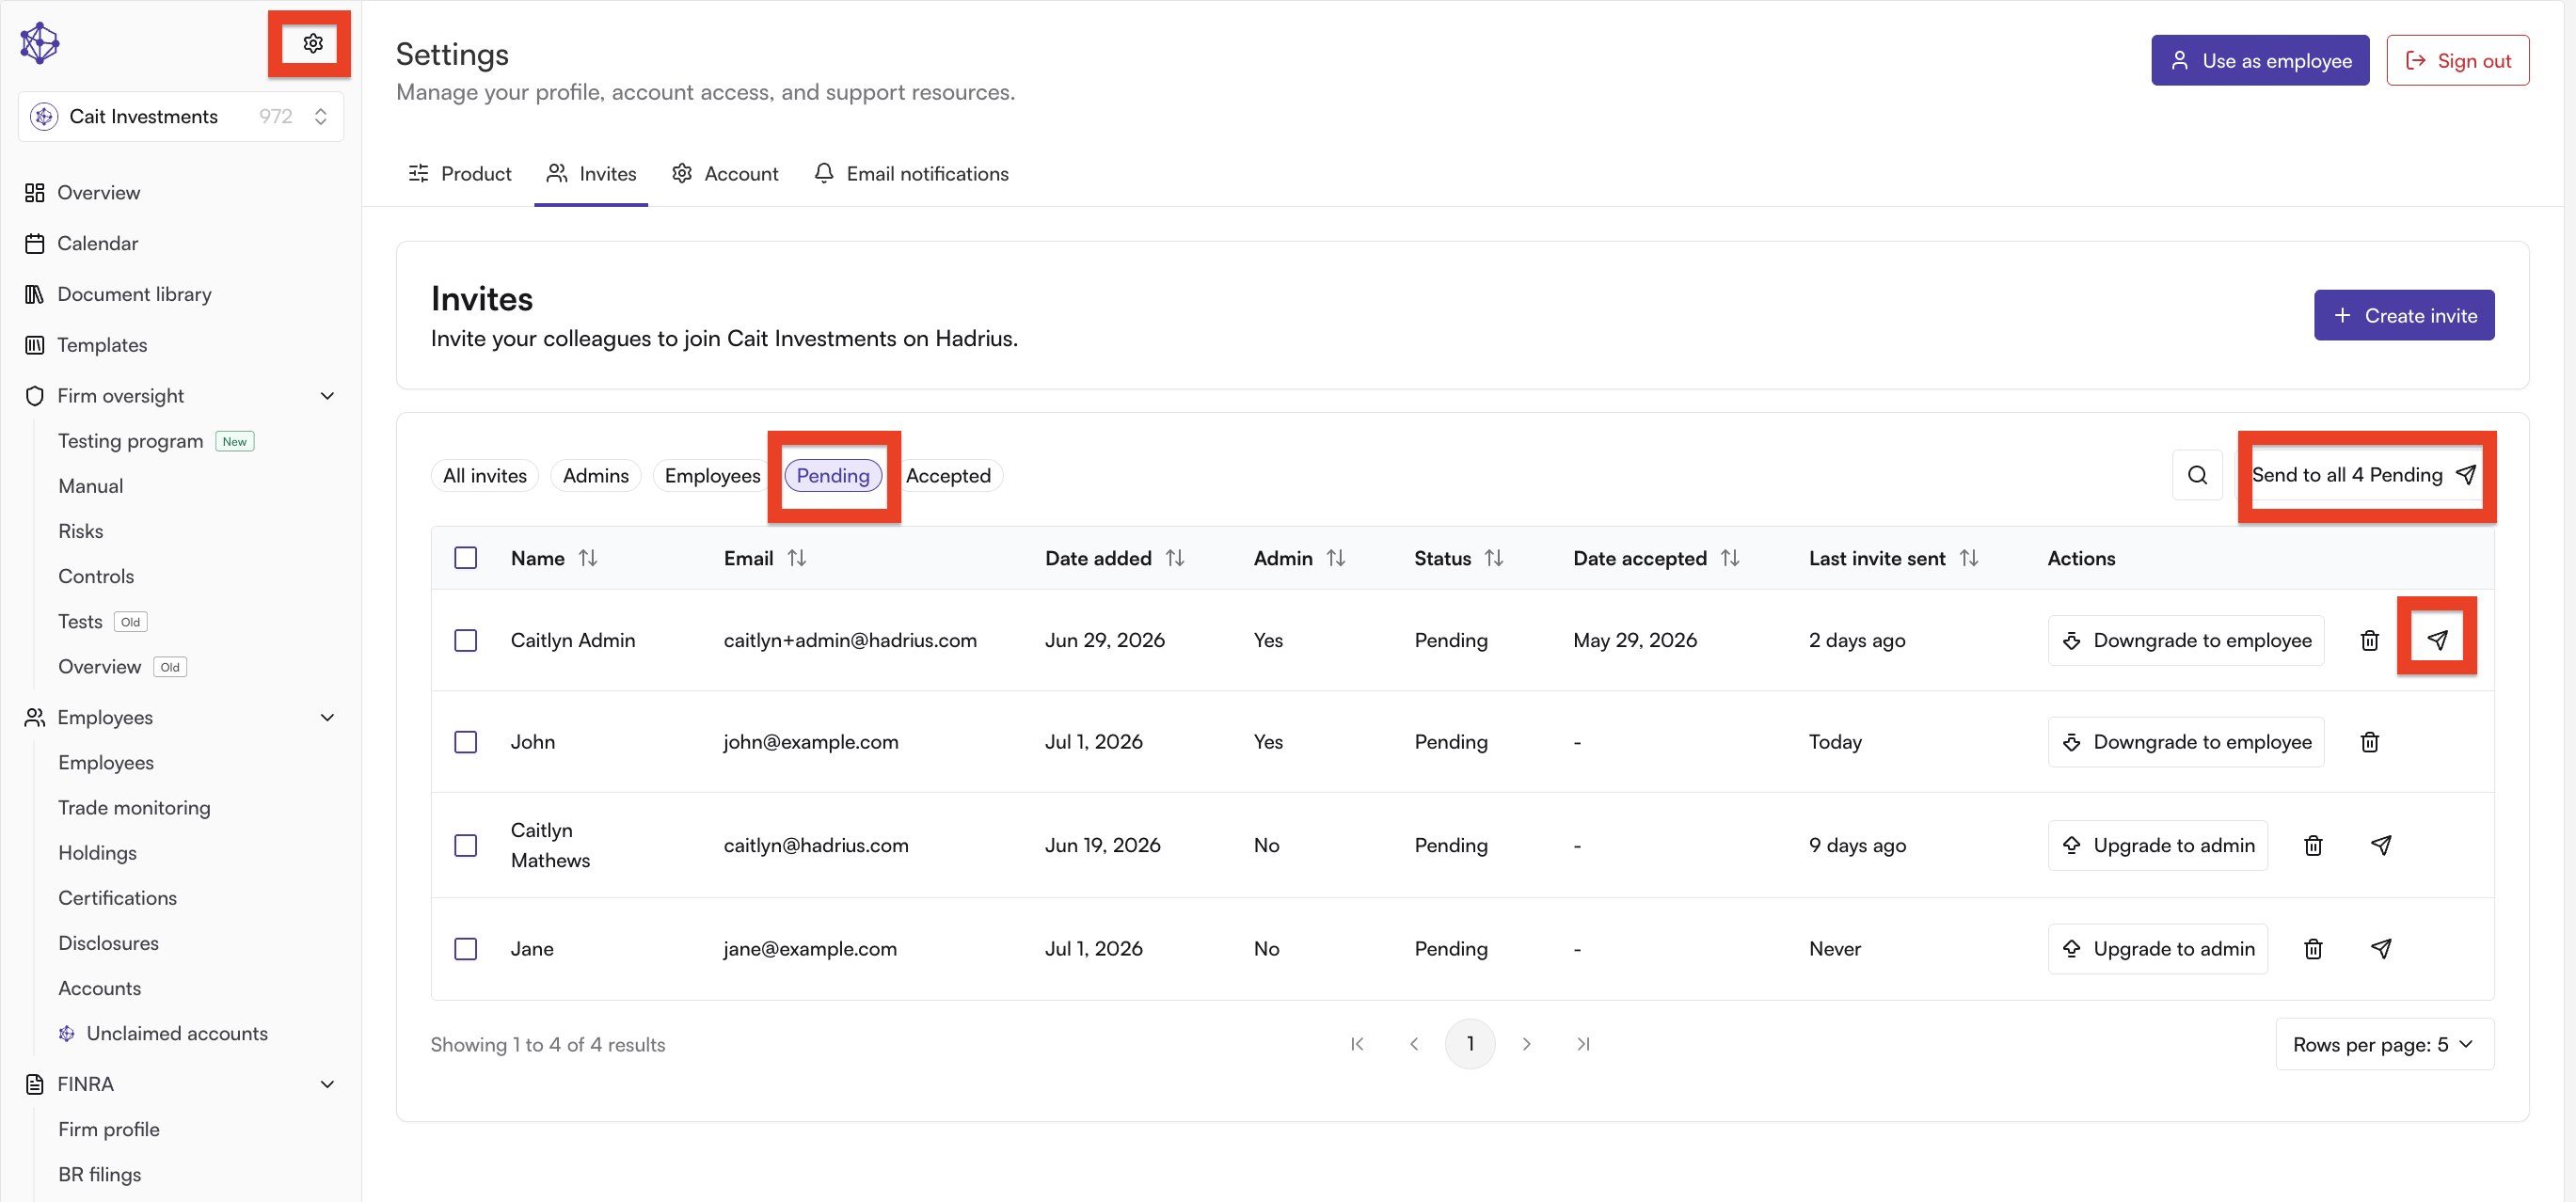Viewport: 2576px width, 1202px height.
Task: Open the Cait Investments firm switcher
Action: click(181, 116)
